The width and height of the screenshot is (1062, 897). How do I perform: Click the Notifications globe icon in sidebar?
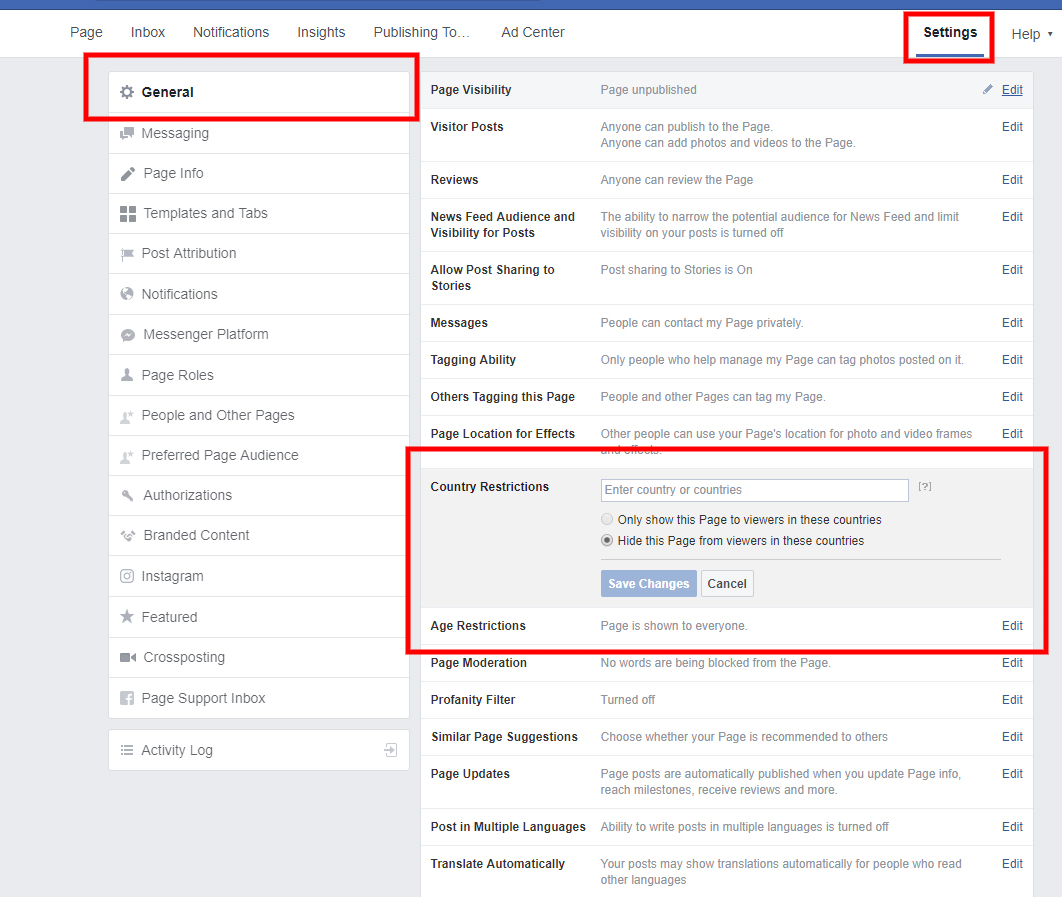127,294
